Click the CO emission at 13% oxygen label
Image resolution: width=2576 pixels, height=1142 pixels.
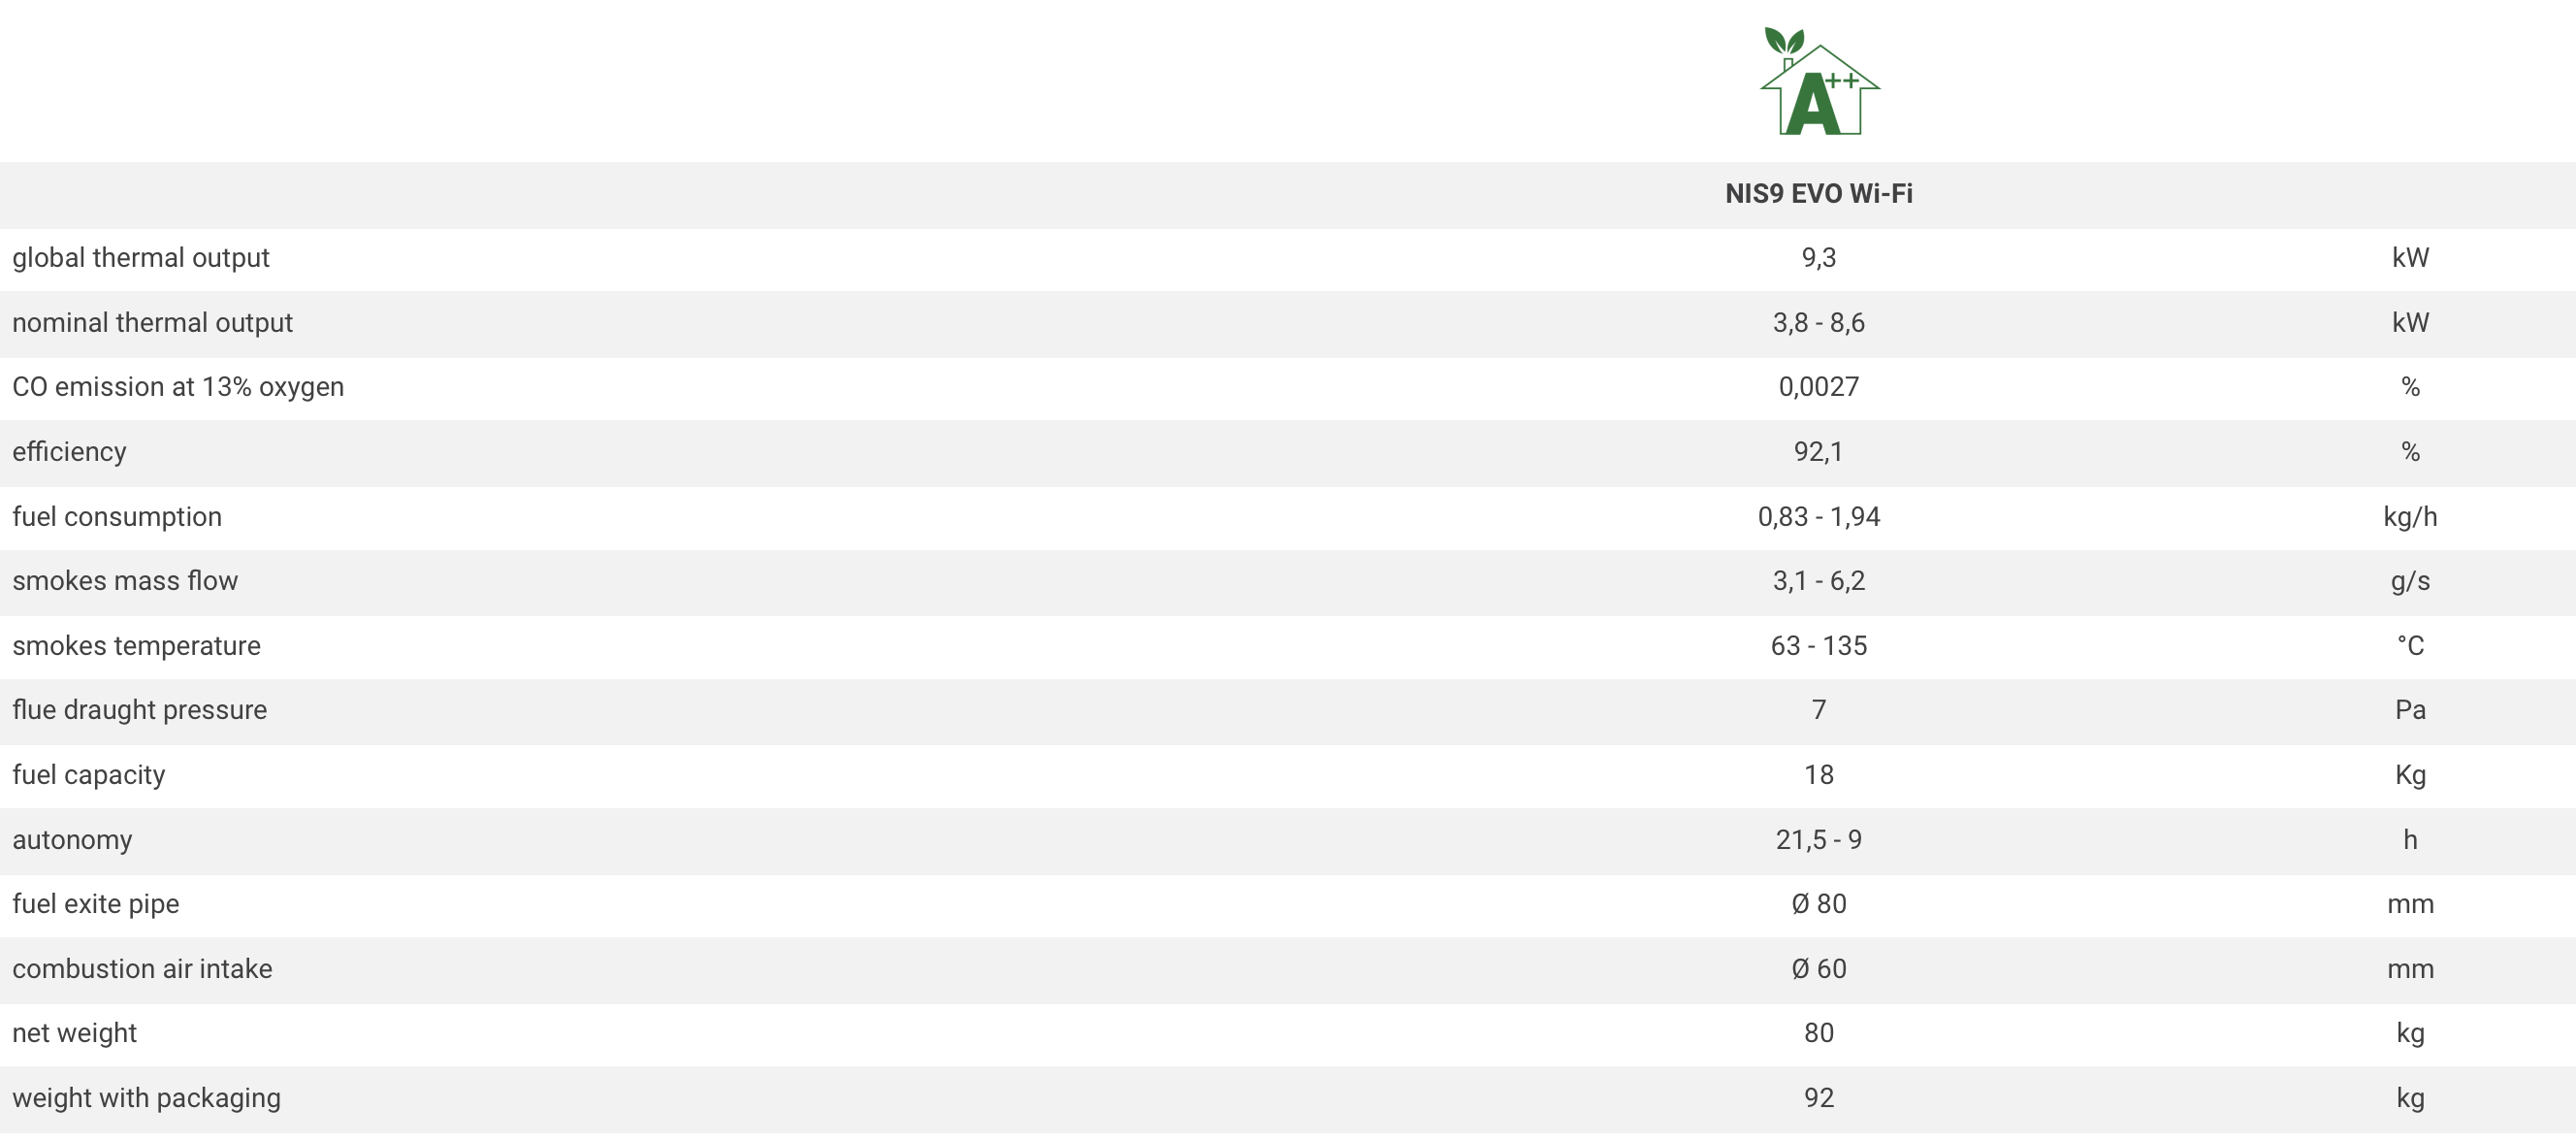178,387
